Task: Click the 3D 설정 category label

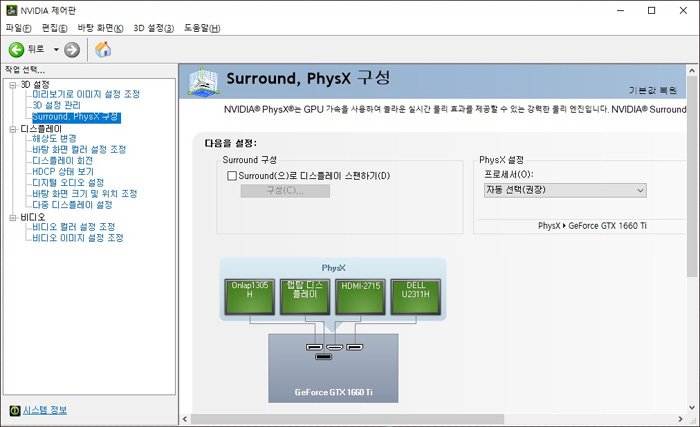Action: pos(35,85)
